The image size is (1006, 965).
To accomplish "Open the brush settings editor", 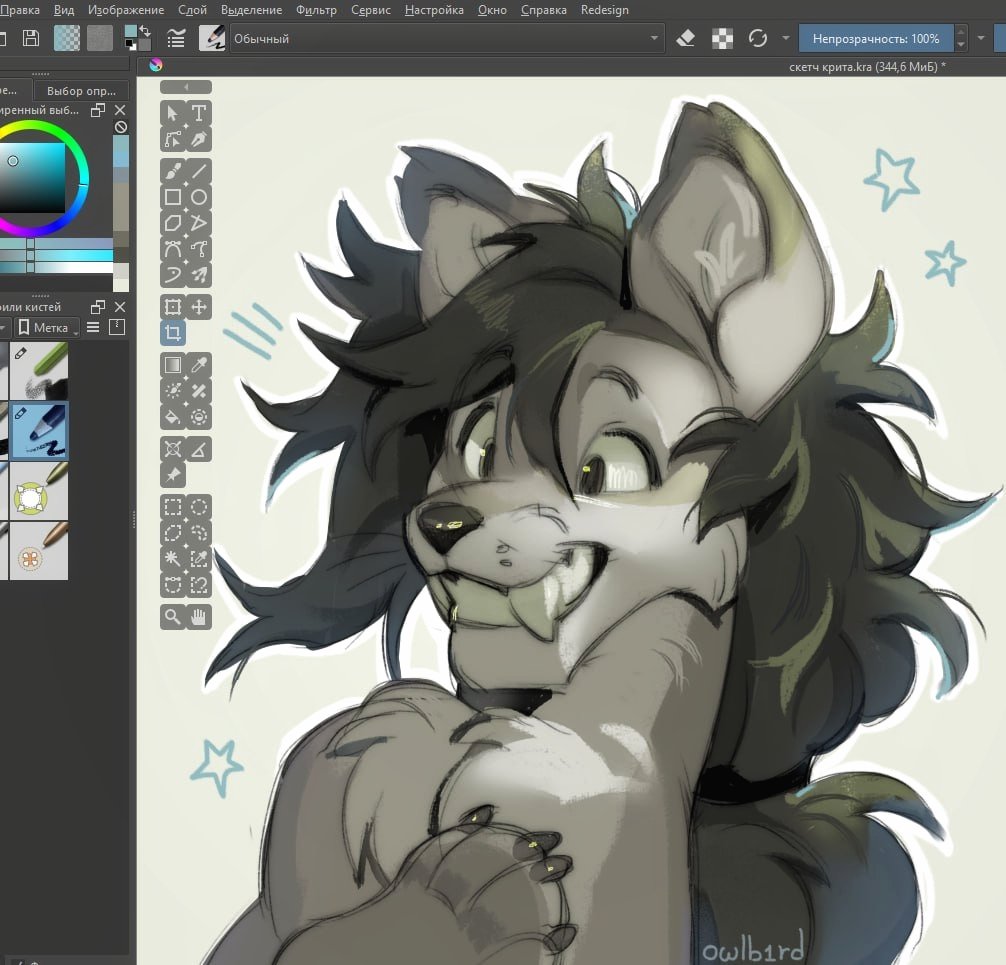I will point(176,38).
